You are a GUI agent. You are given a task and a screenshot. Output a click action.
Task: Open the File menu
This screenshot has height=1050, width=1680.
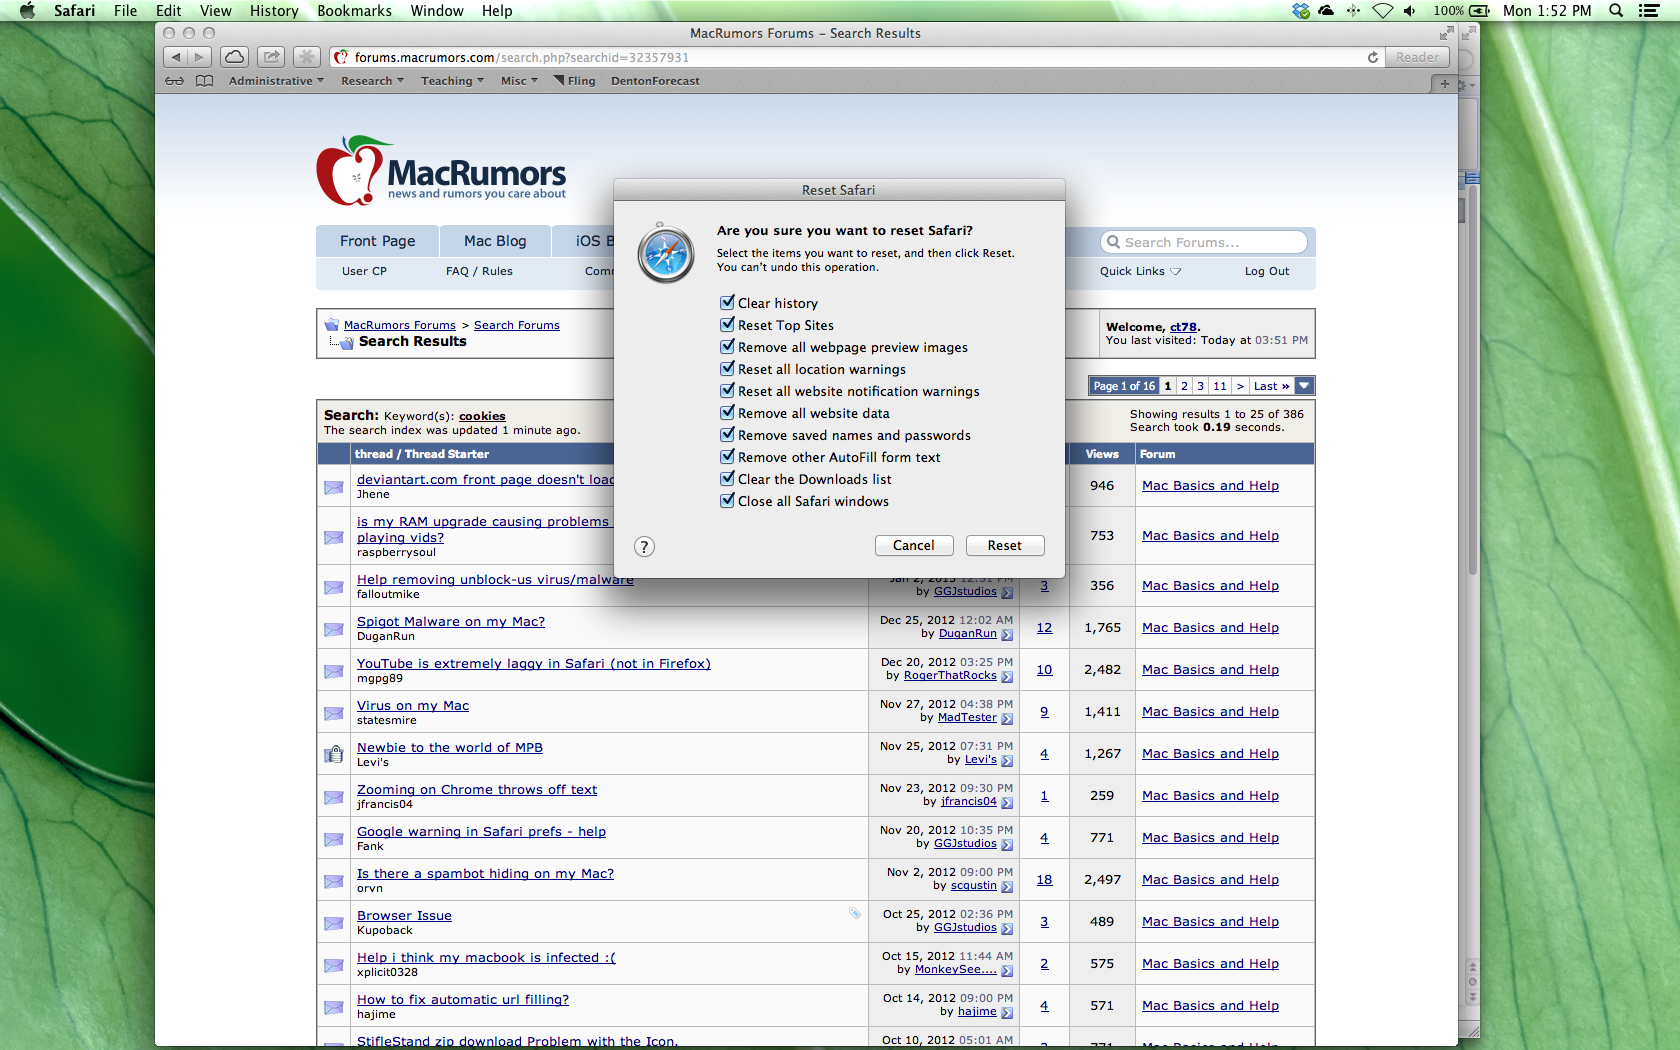point(125,11)
